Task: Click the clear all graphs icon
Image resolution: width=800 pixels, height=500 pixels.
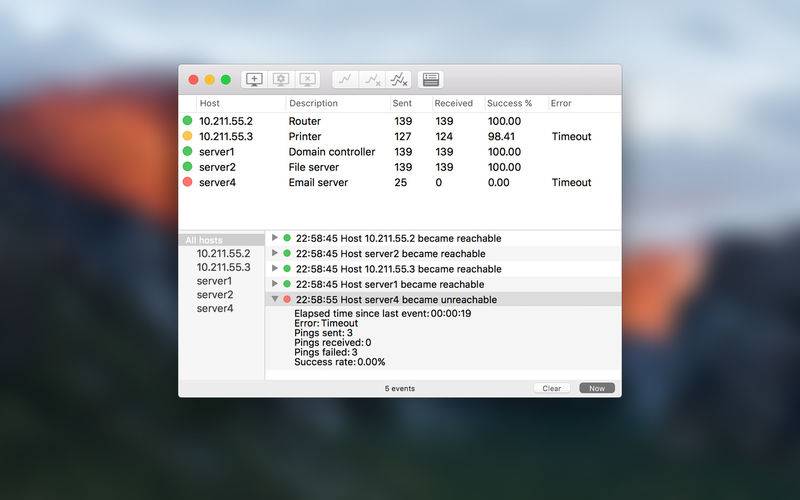Action: [x=398, y=80]
